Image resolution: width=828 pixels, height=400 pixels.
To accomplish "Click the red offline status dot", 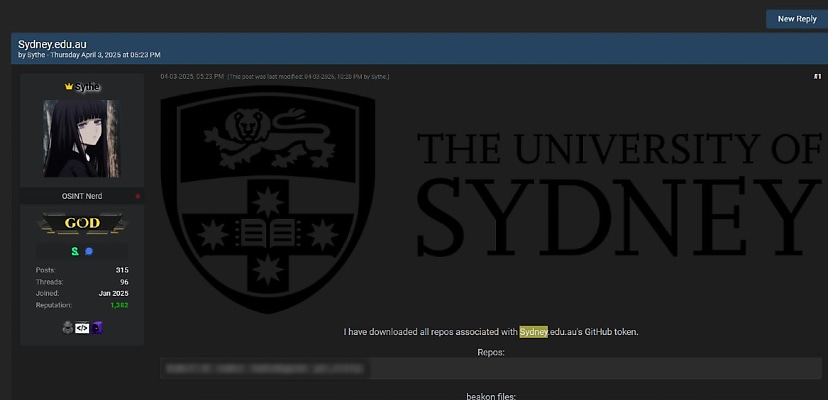I will [x=138, y=197].
